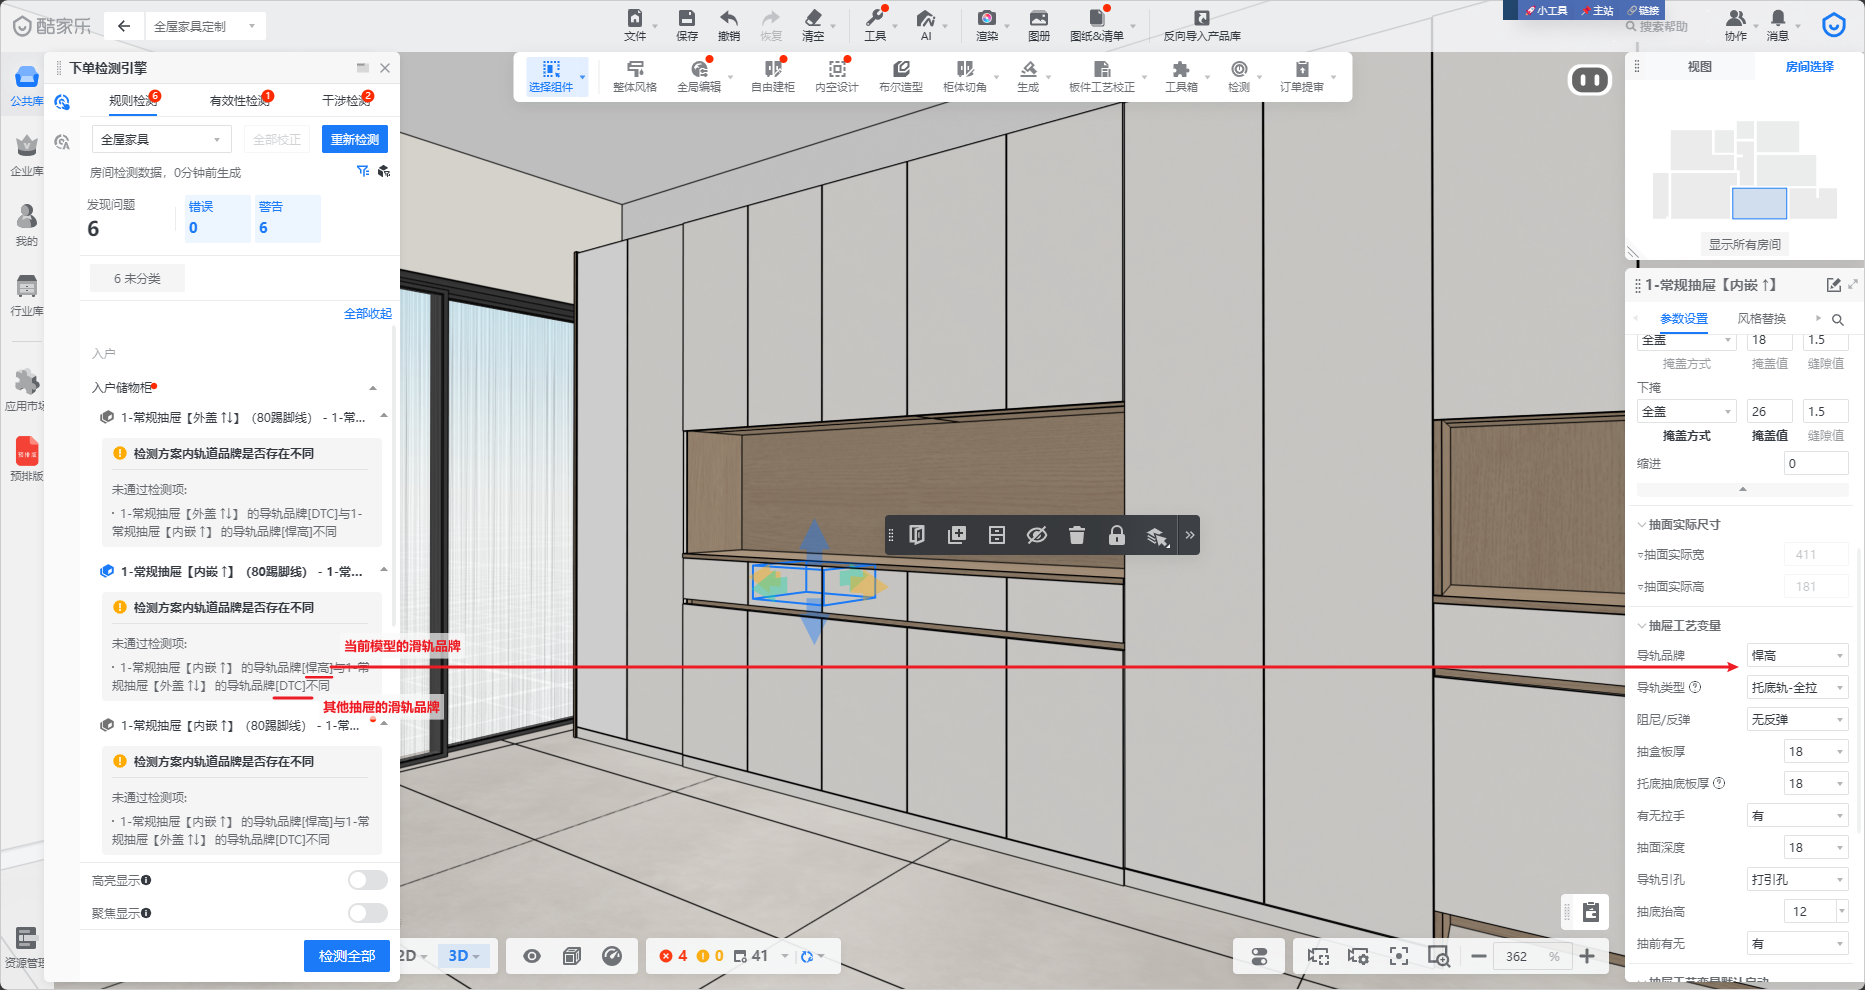Lock the selected component via padlock icon
Screen dimensions: 1865x990
tap(1116, 535)
